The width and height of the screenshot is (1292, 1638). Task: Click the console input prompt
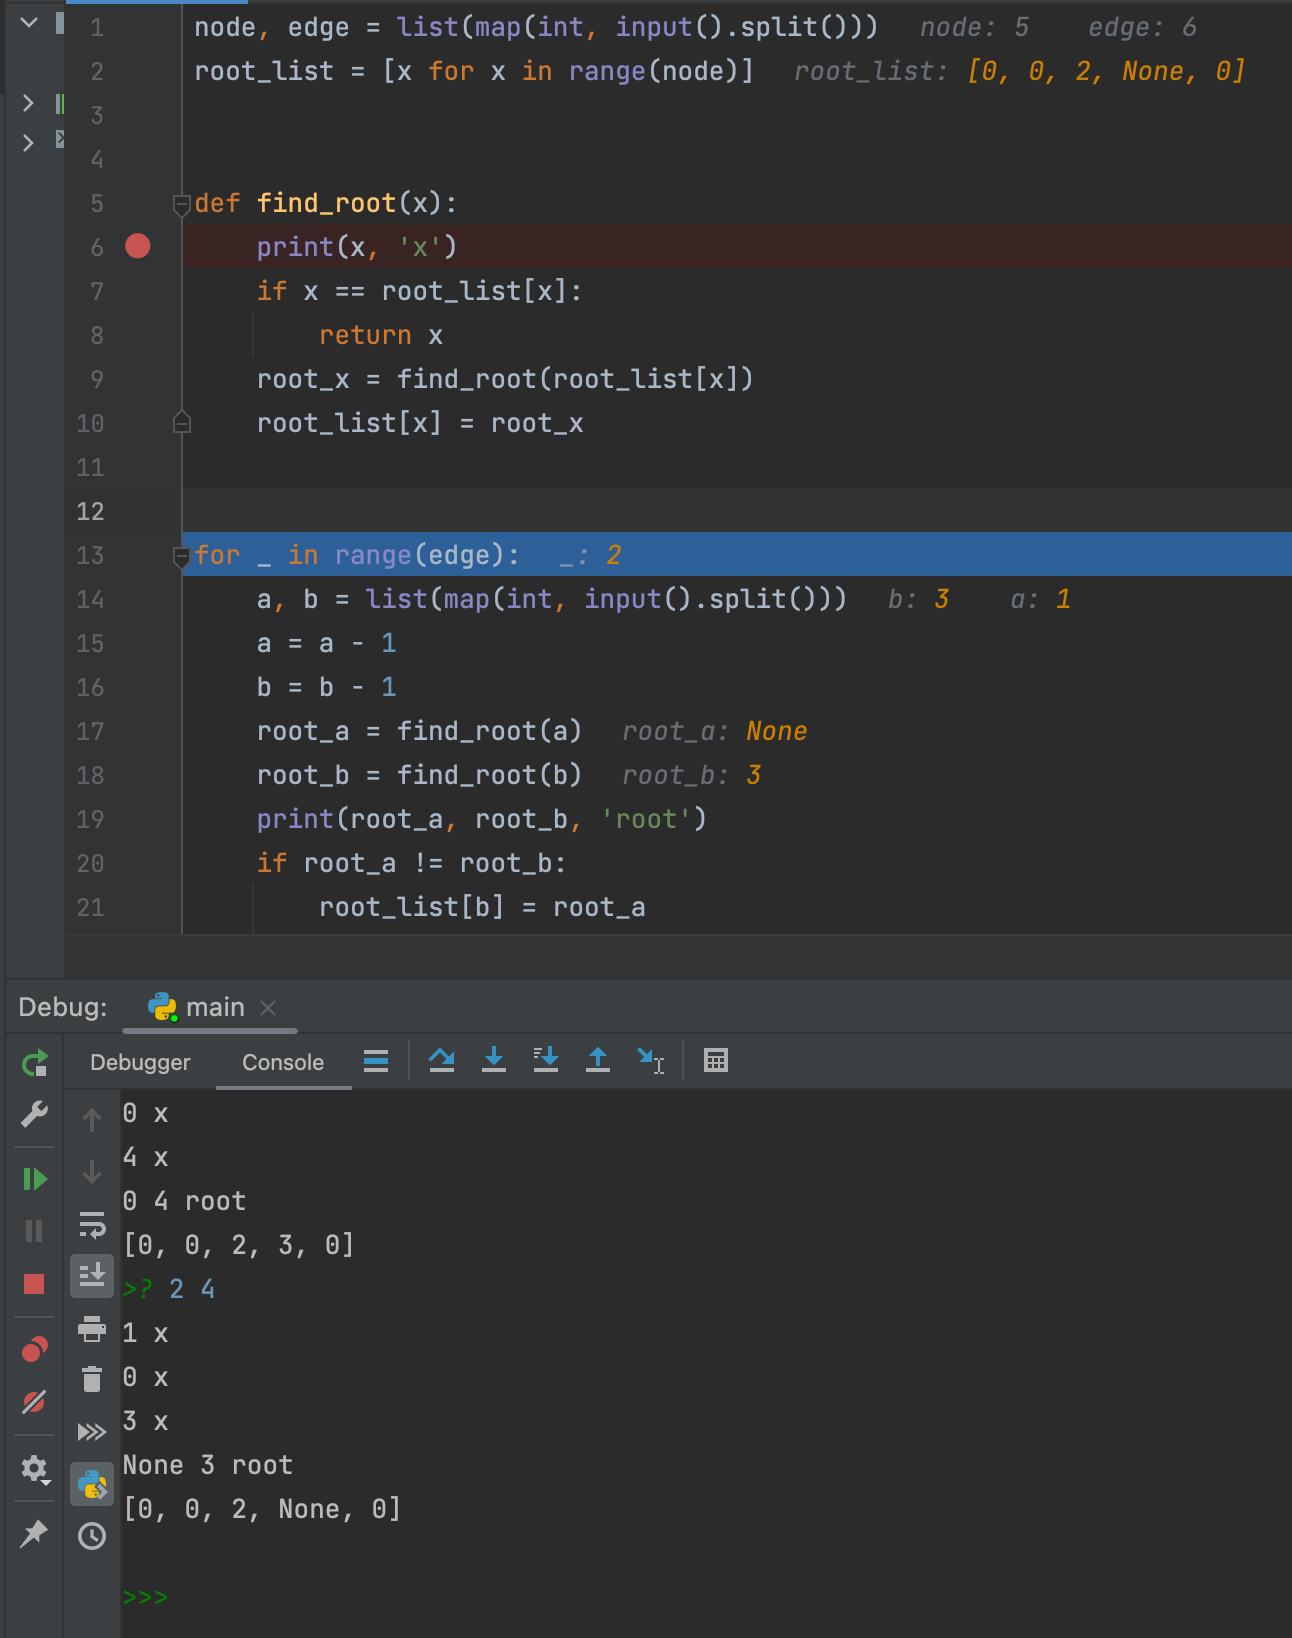(x=146, y=1597)
